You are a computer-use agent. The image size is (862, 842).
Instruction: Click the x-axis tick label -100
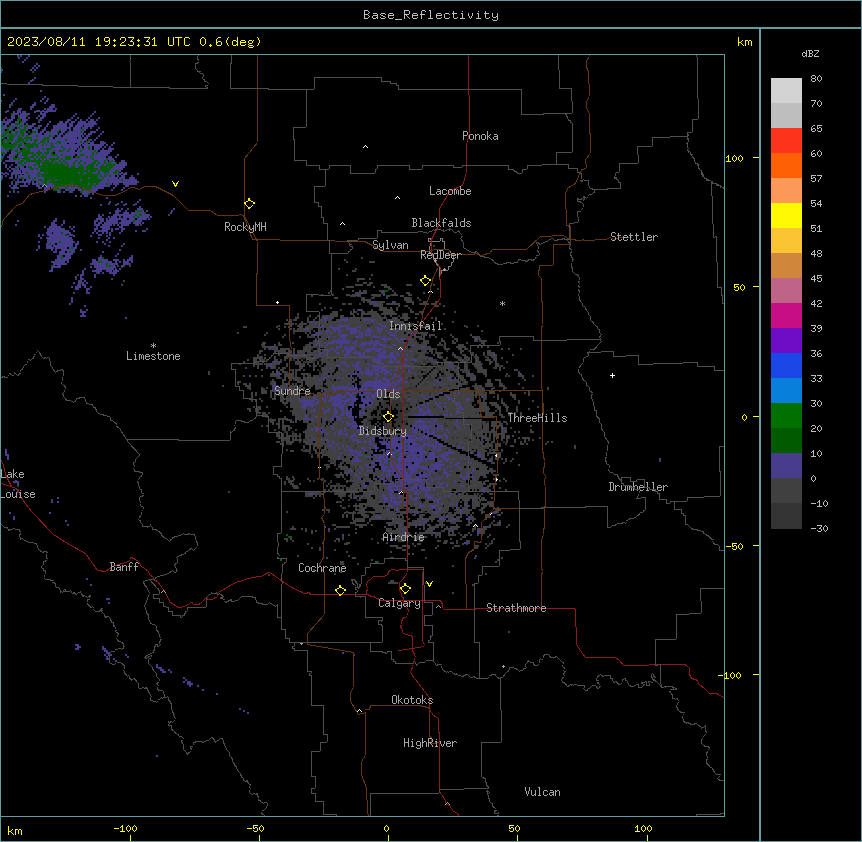pyautogui.click(x=126, y=828)
